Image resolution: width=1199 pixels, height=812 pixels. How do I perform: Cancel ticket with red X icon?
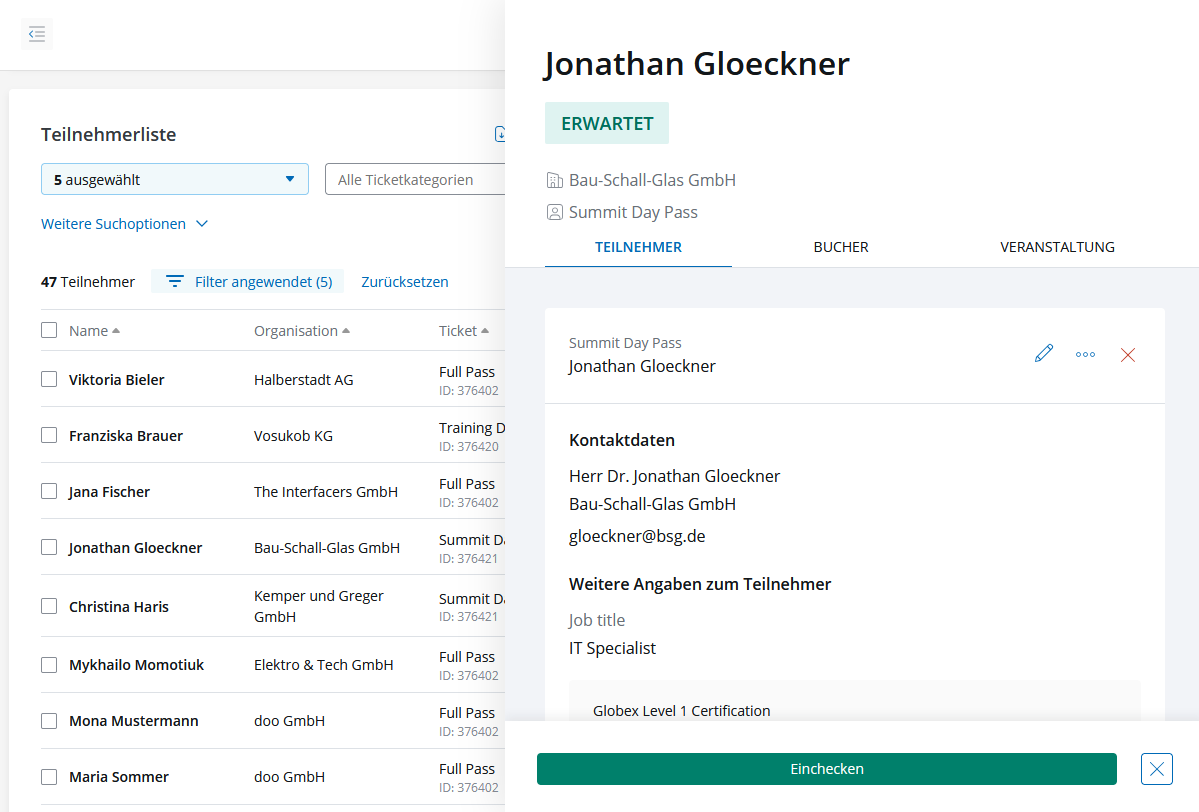click(x=1127, y=355)
